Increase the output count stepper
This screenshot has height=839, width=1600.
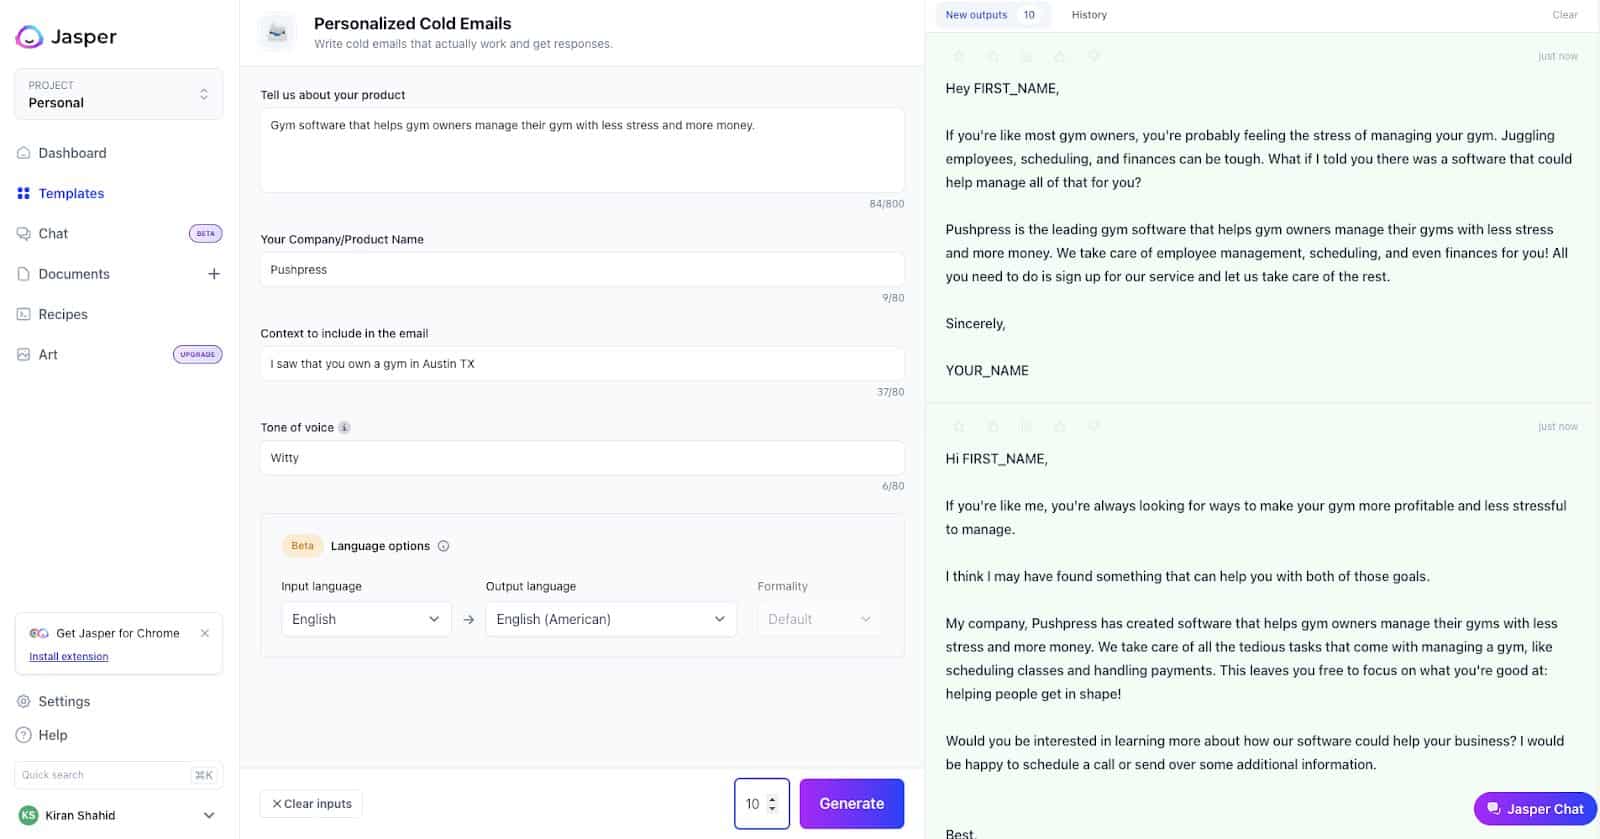tap(772, 799)
